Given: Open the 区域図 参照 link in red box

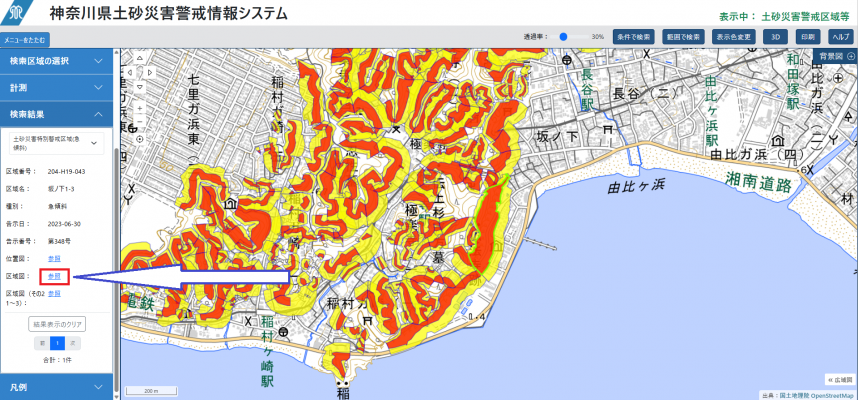Looking at the screenshot, I should (x=54, y=276).
